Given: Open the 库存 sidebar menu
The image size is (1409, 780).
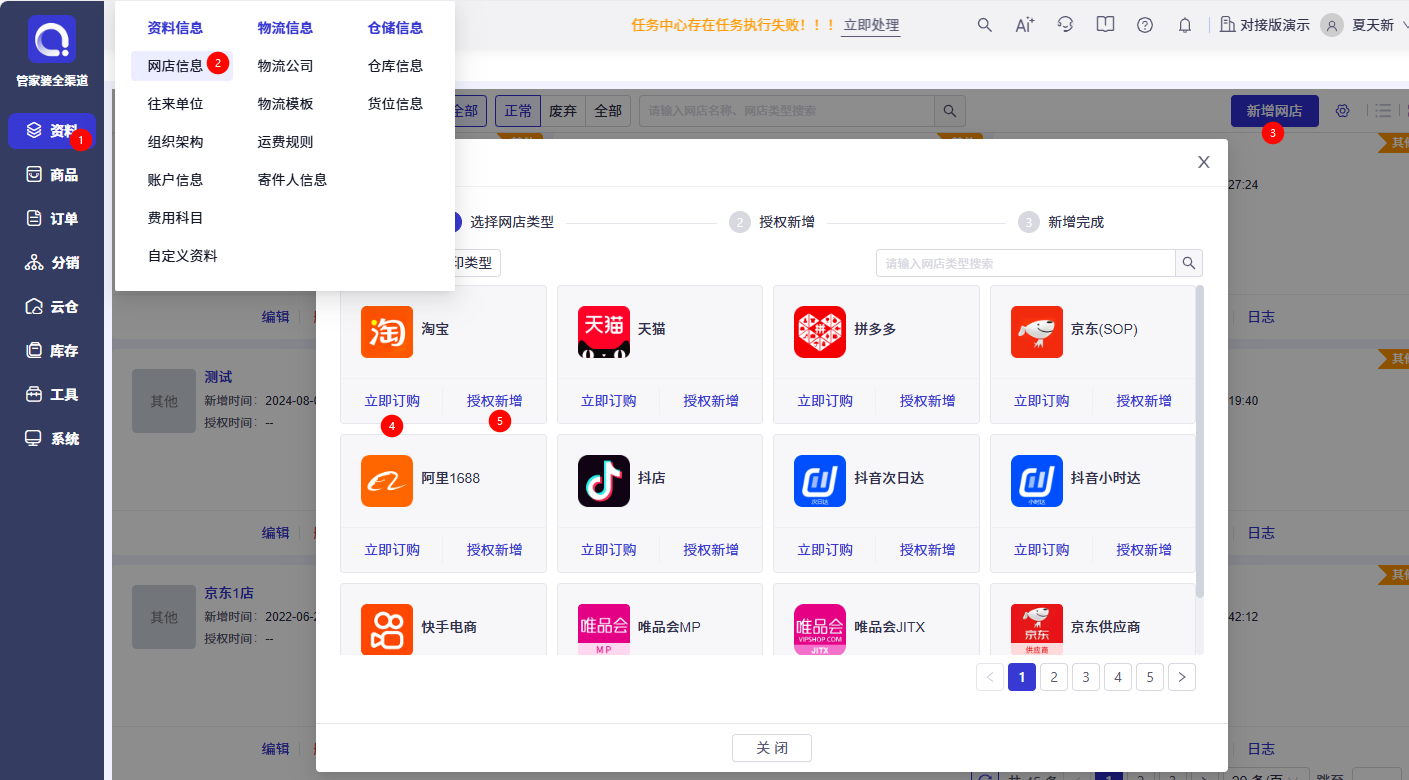Looking at the screenshot, I should [52, 351].
